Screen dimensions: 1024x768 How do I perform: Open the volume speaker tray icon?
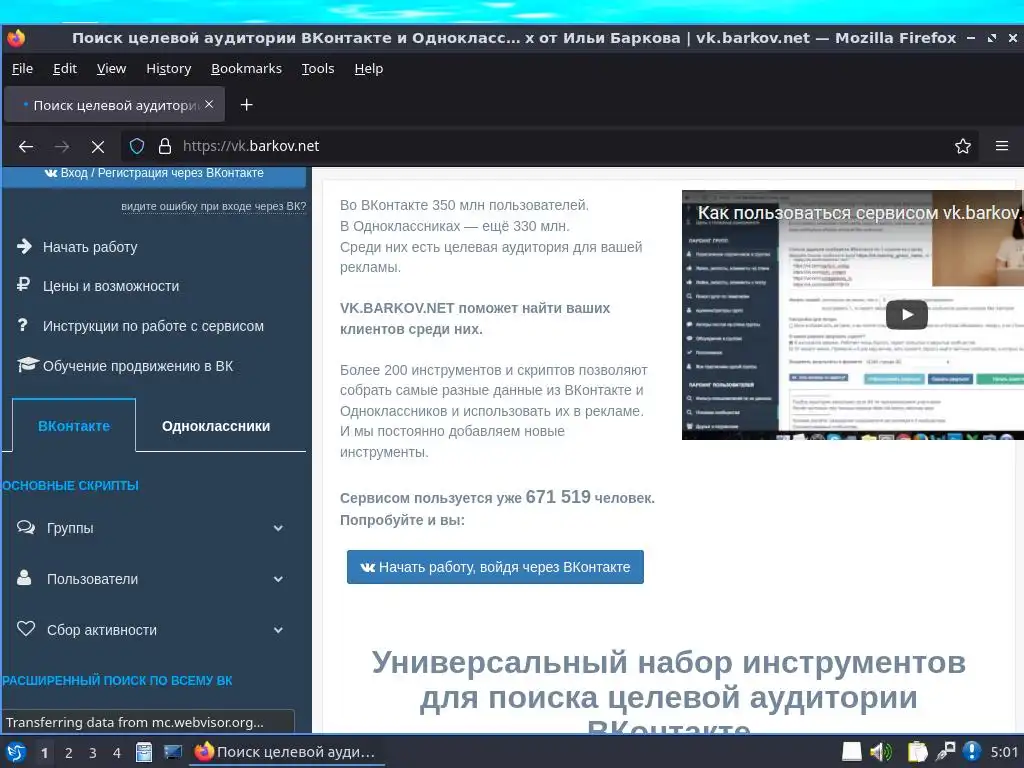tap(880, 752)
